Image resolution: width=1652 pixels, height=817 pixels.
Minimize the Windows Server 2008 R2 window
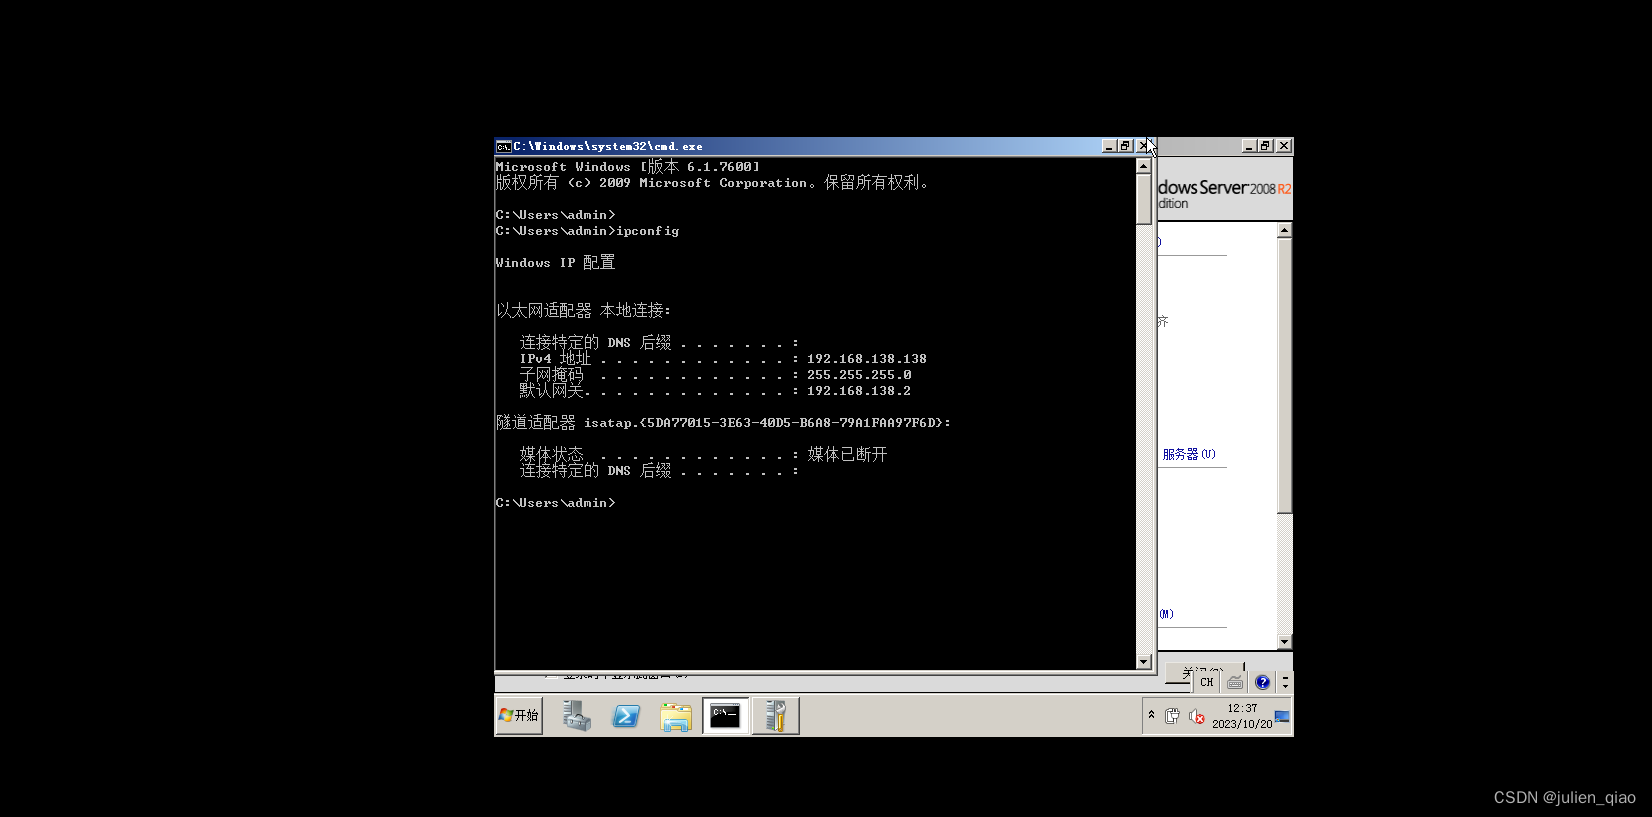click(x=1249, y=146)
